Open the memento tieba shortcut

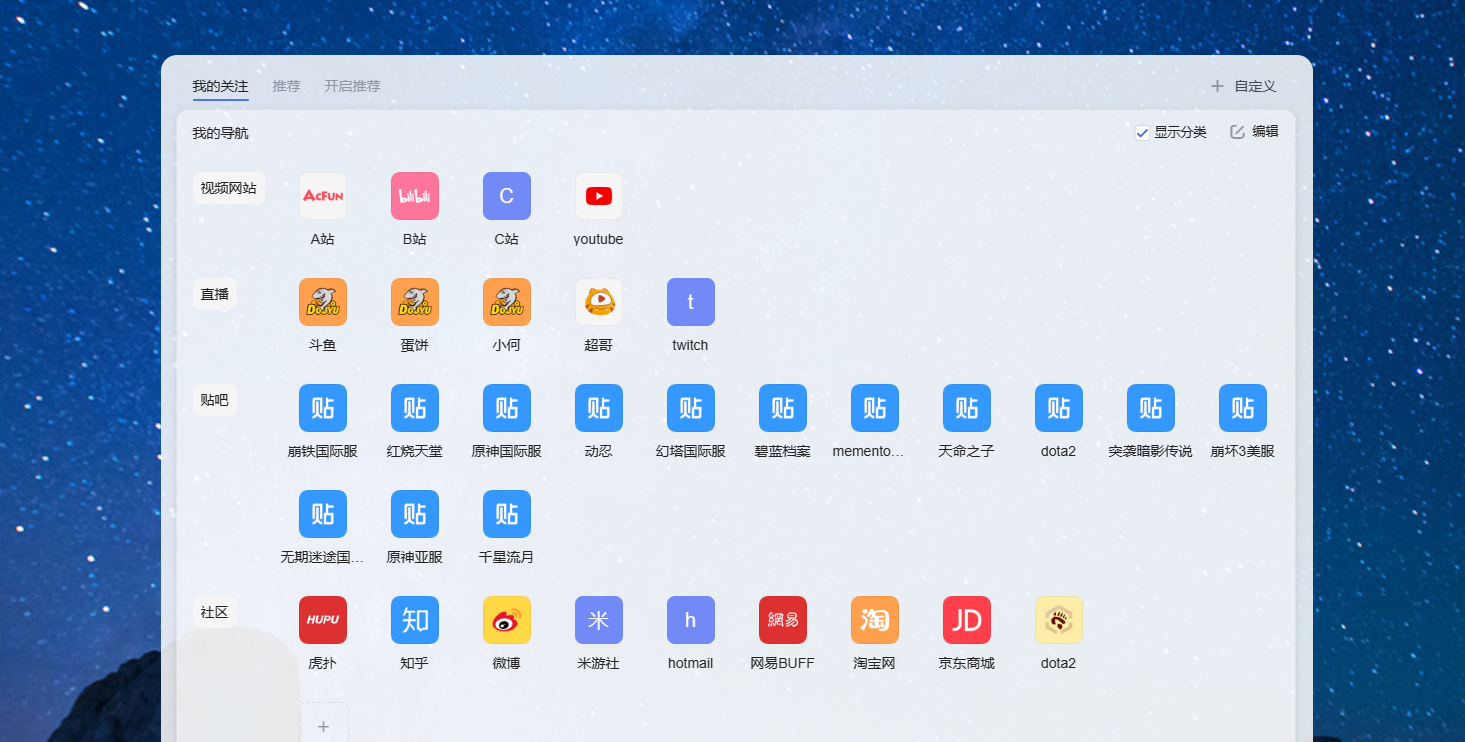click(x=875, y=408)
